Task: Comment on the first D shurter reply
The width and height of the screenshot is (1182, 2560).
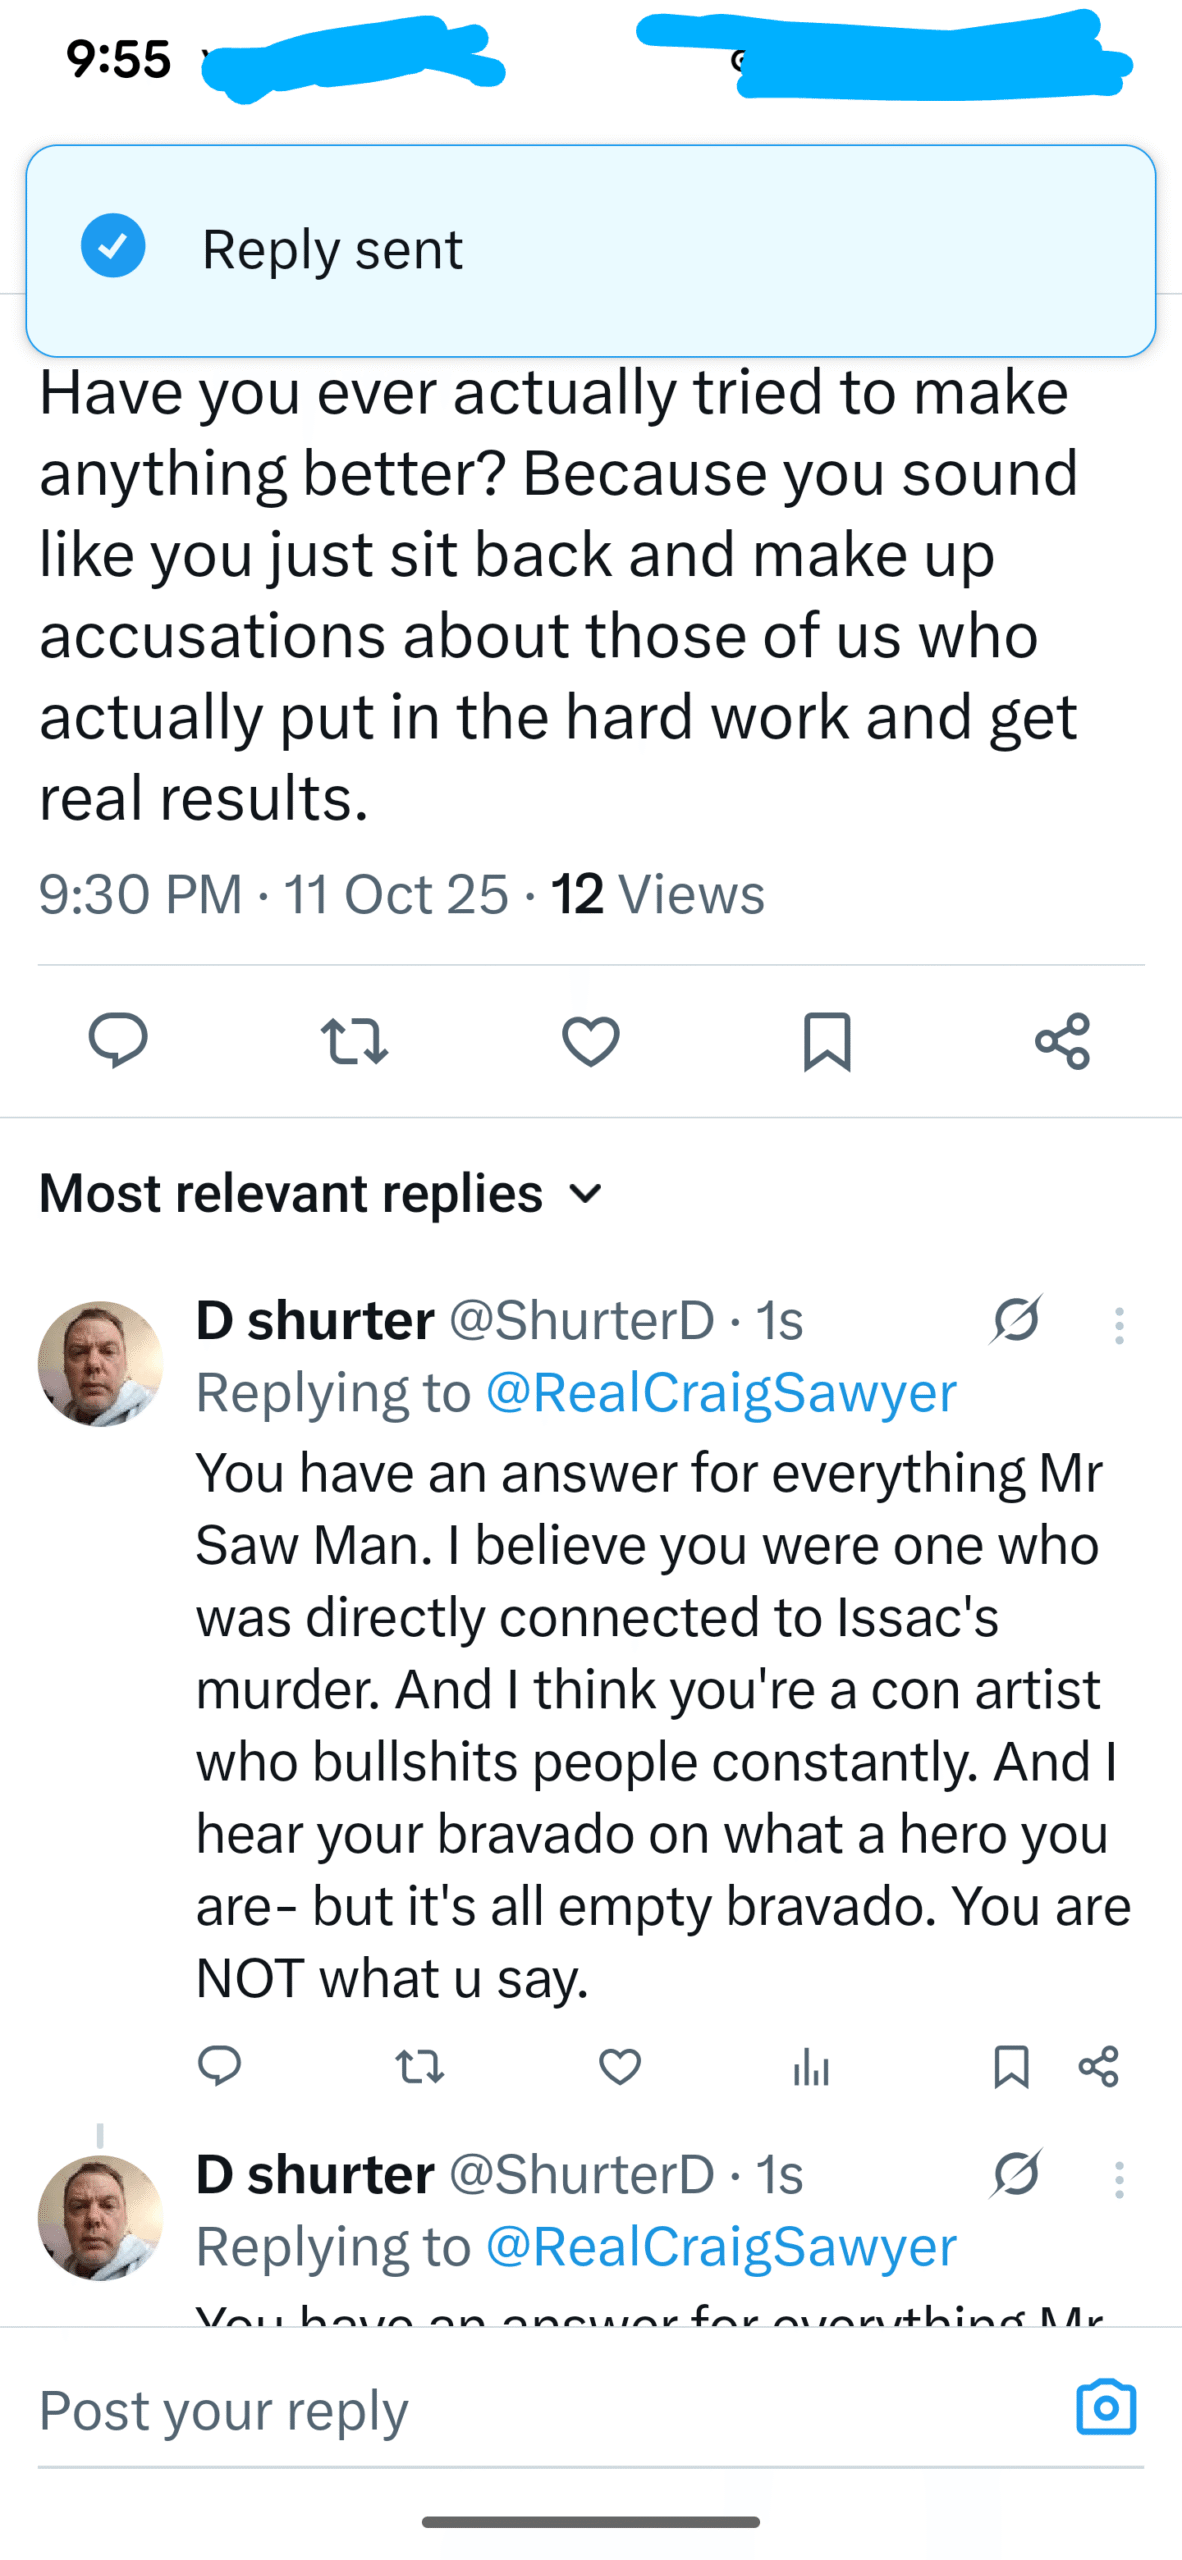Action: [220, 2066]
